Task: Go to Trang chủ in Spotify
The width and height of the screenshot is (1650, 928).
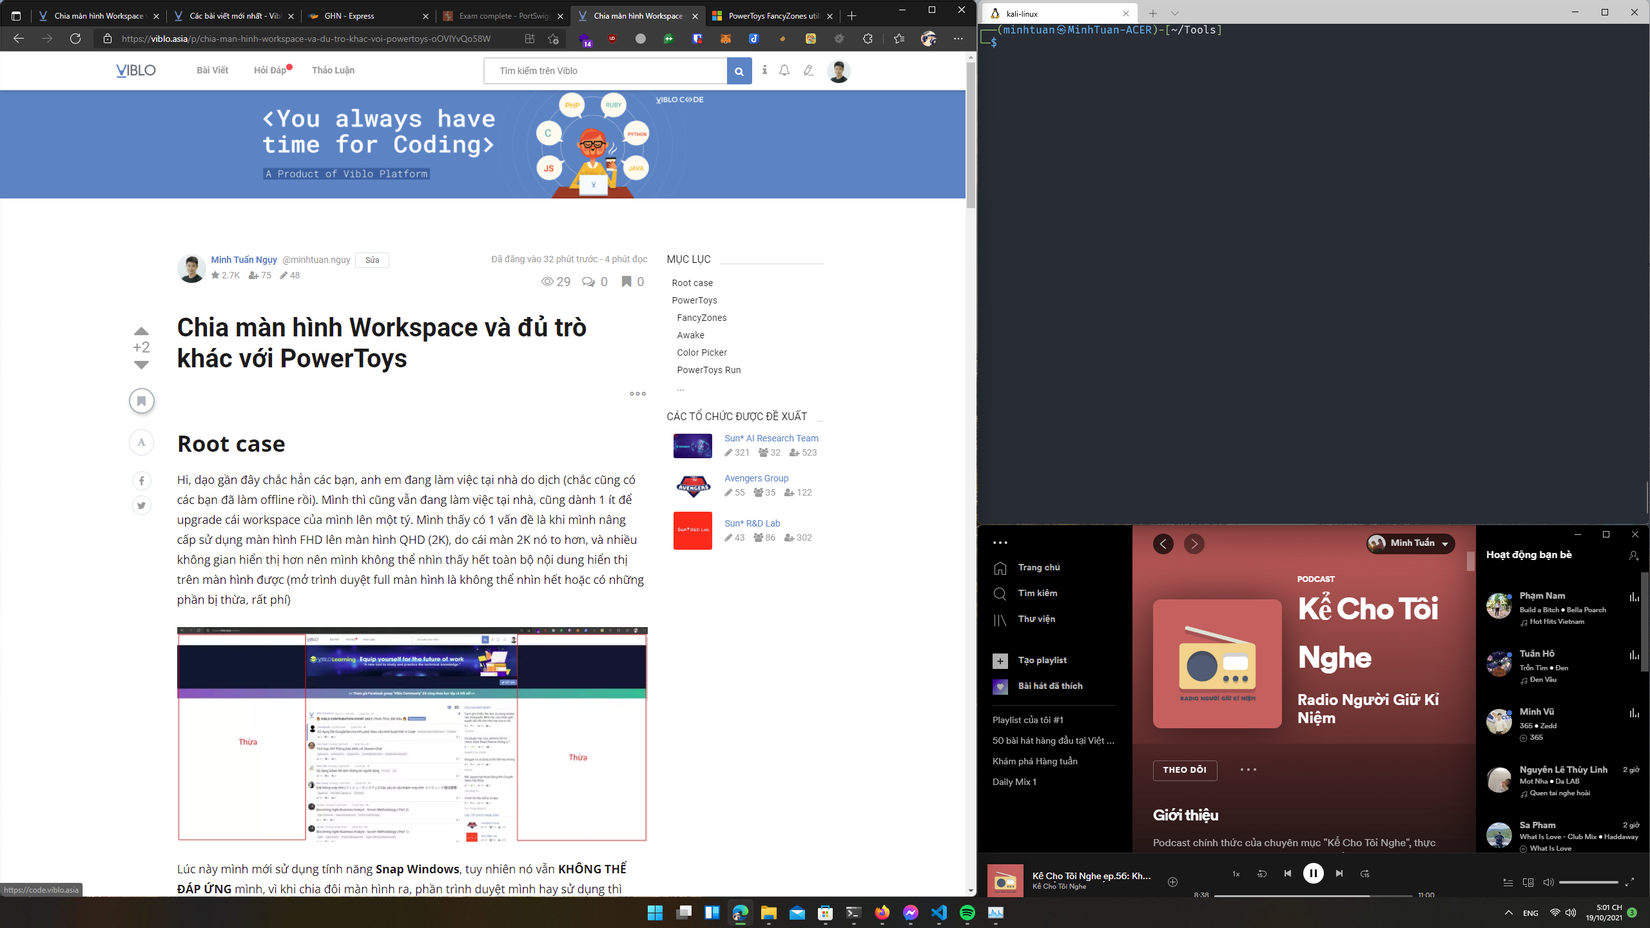Action: click(x=1027, y=568)
